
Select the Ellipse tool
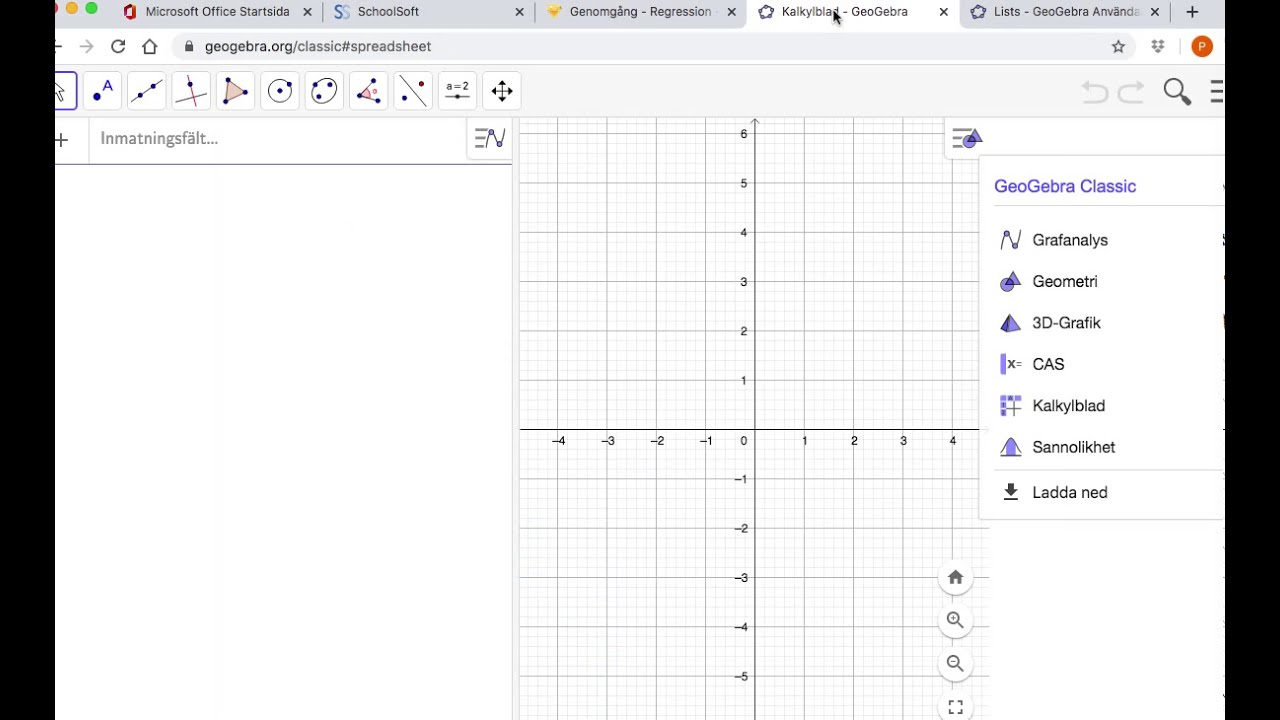(x=324, y=91)
